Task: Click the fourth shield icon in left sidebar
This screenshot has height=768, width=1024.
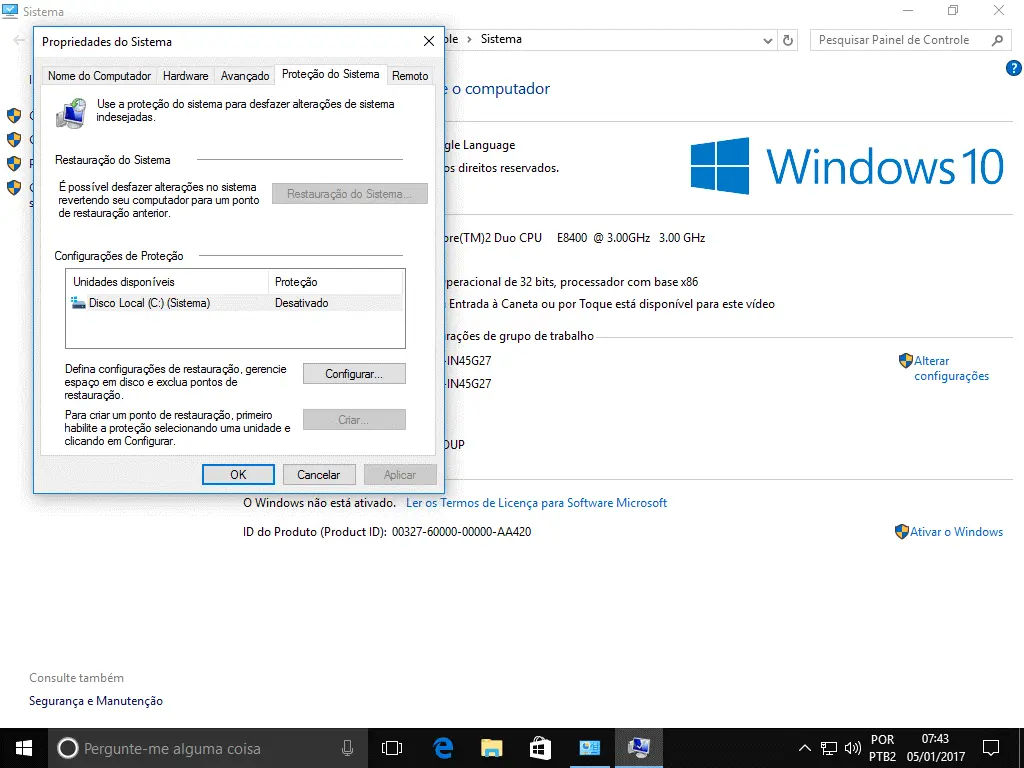Action: (x=14, y=187)
